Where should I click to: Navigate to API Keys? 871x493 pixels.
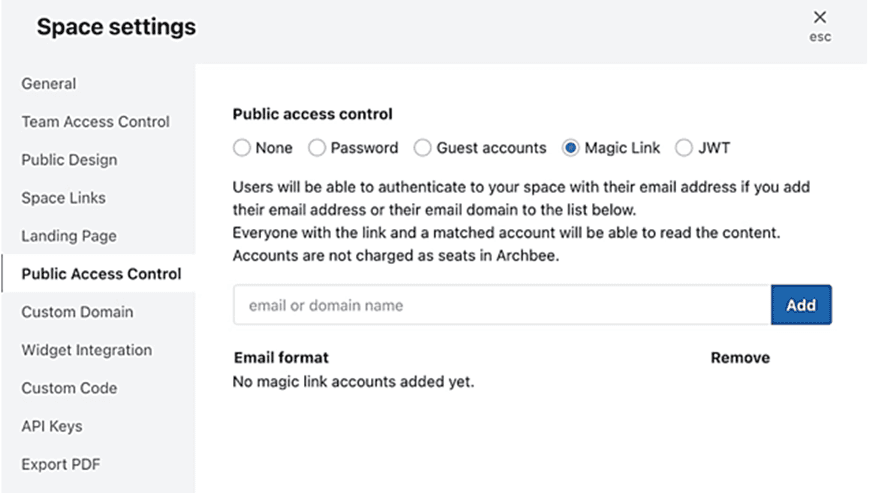pos(52,426)
